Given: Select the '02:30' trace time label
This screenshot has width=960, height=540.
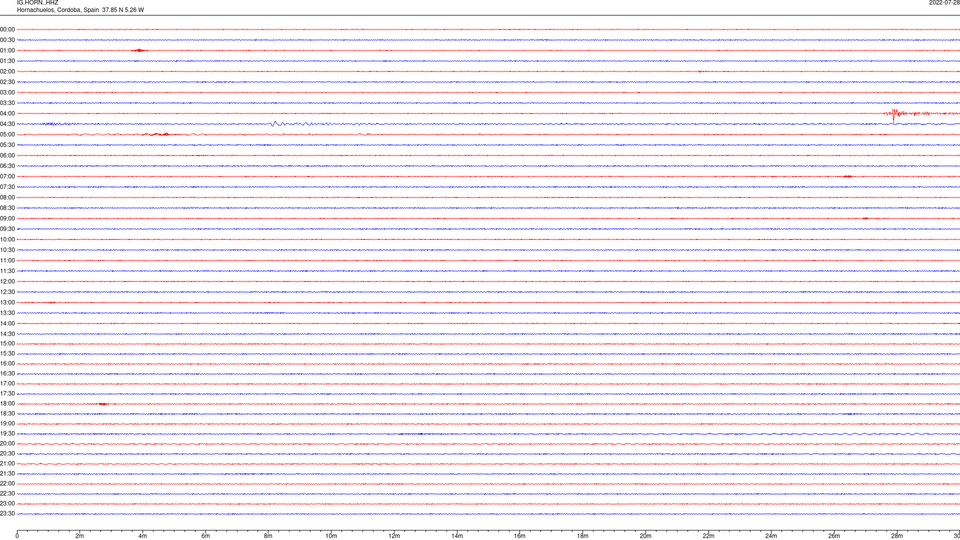Looking at the screenshot, I should click(7, 82).
